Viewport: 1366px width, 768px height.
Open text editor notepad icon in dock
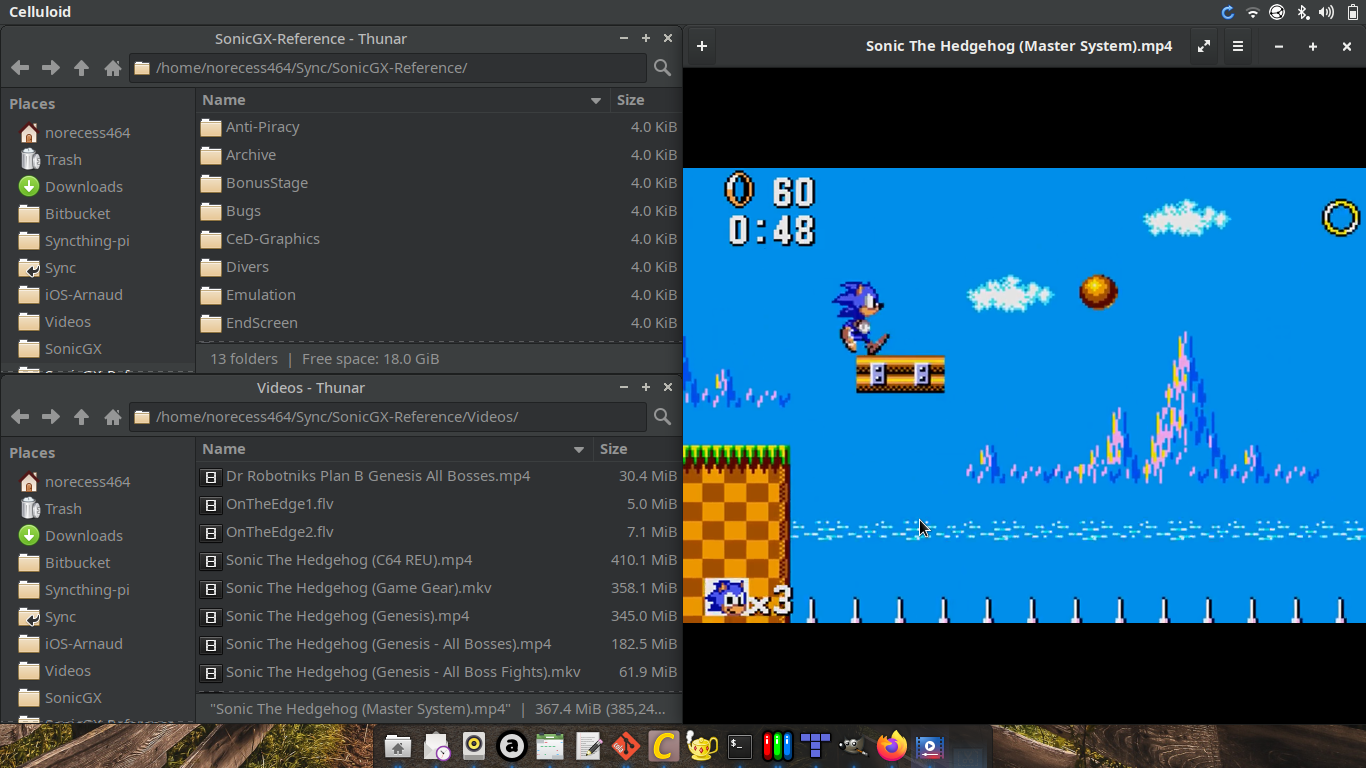pos(588,746)
